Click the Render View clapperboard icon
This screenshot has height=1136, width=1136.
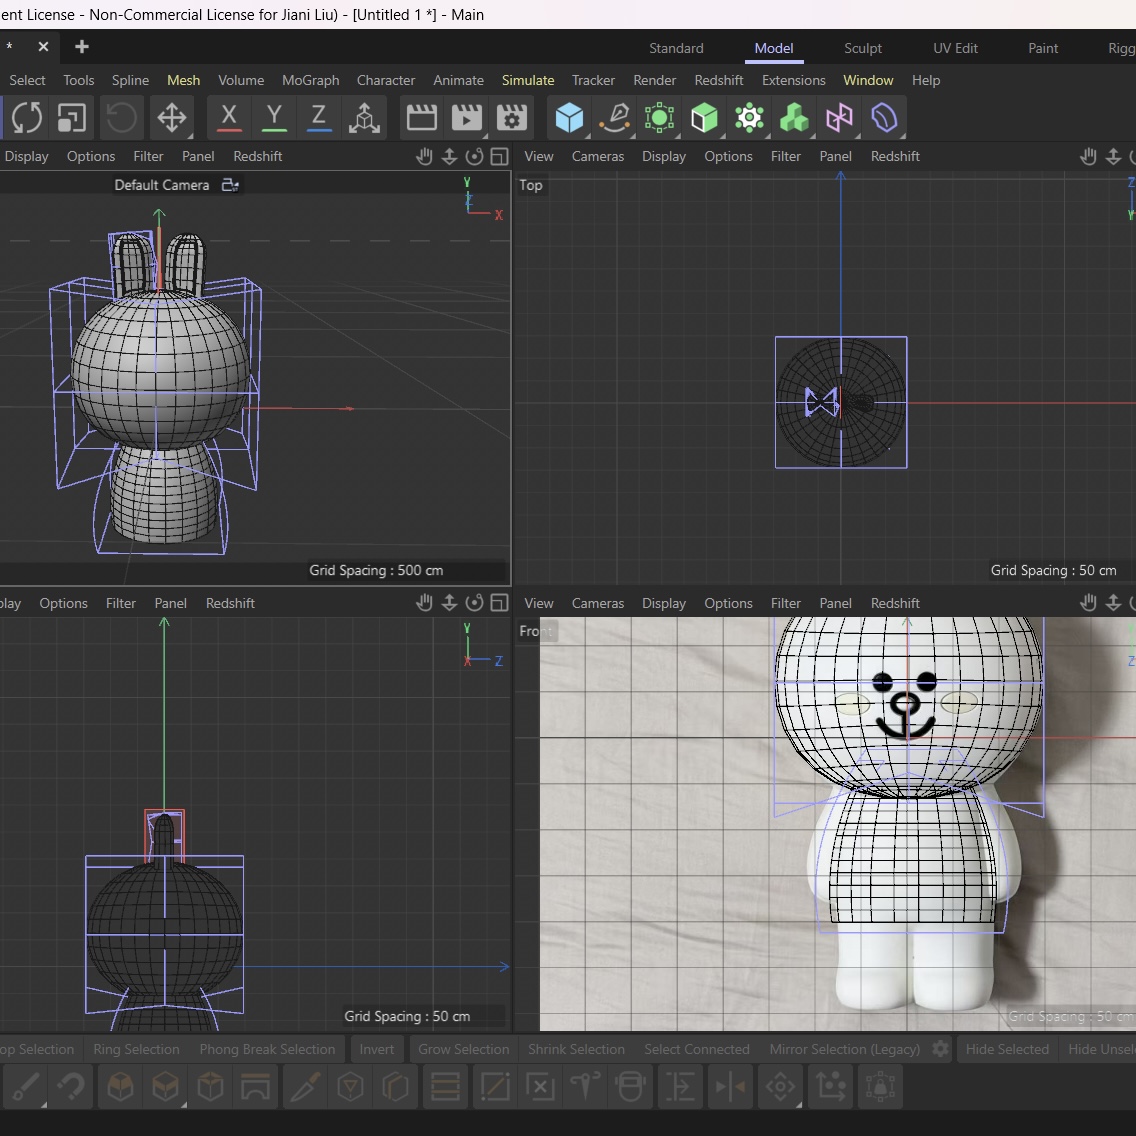point(422,117)
